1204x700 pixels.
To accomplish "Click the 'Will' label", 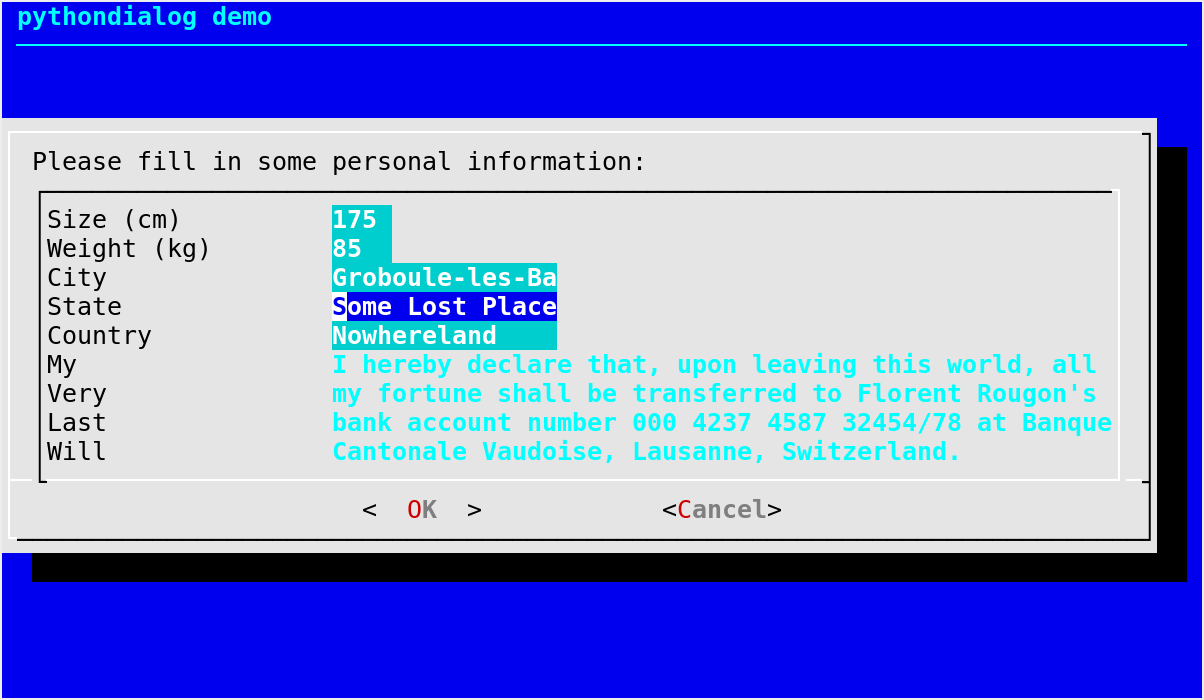I will (77, 451).
